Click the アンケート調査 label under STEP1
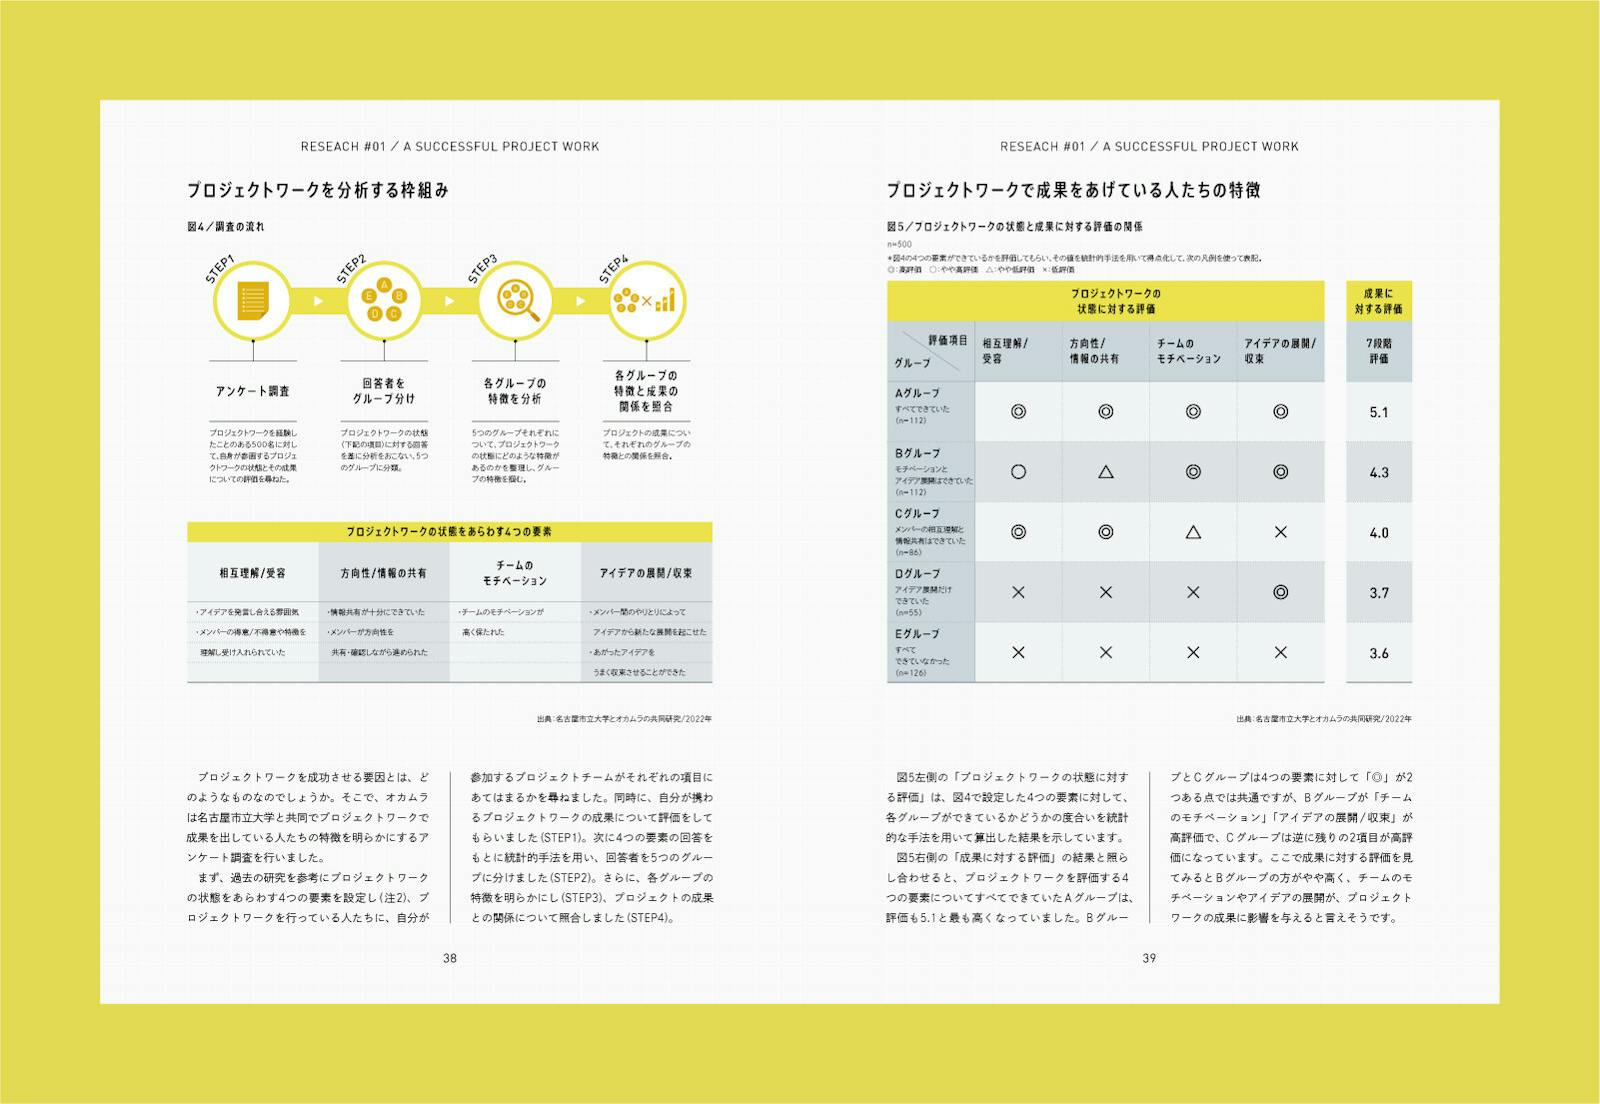This screenshot has width=1600, height=1104. [x=252, y=391]
